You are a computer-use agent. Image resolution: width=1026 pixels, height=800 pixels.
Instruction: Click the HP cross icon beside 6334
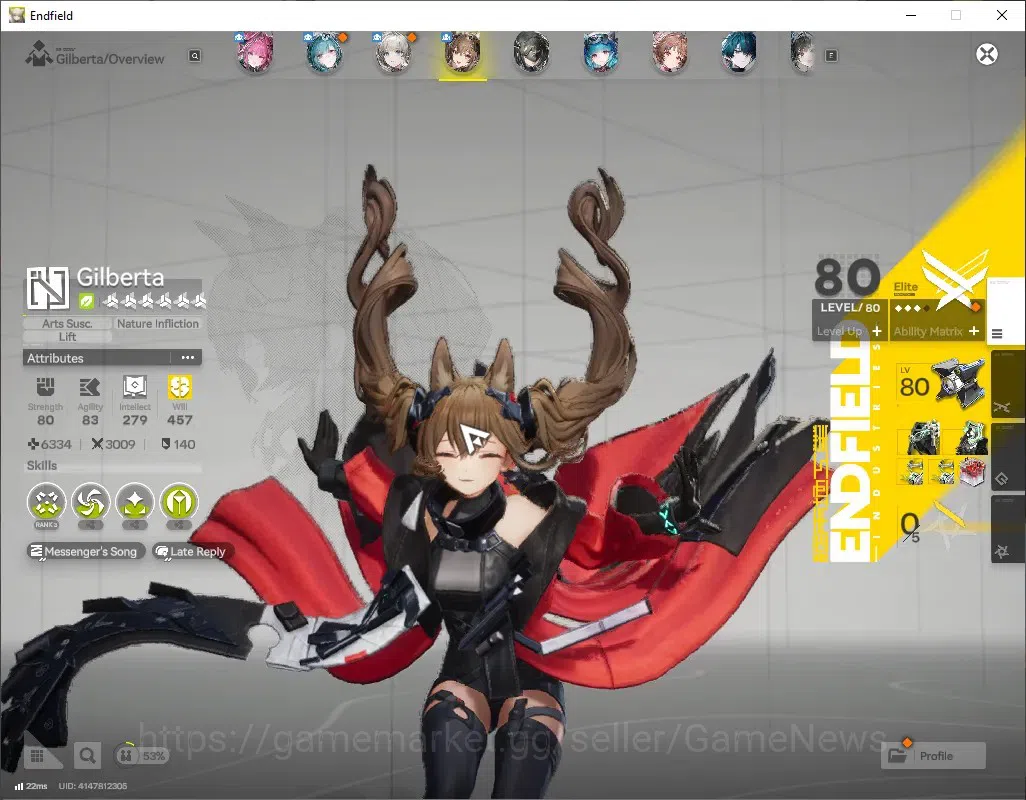33,444
